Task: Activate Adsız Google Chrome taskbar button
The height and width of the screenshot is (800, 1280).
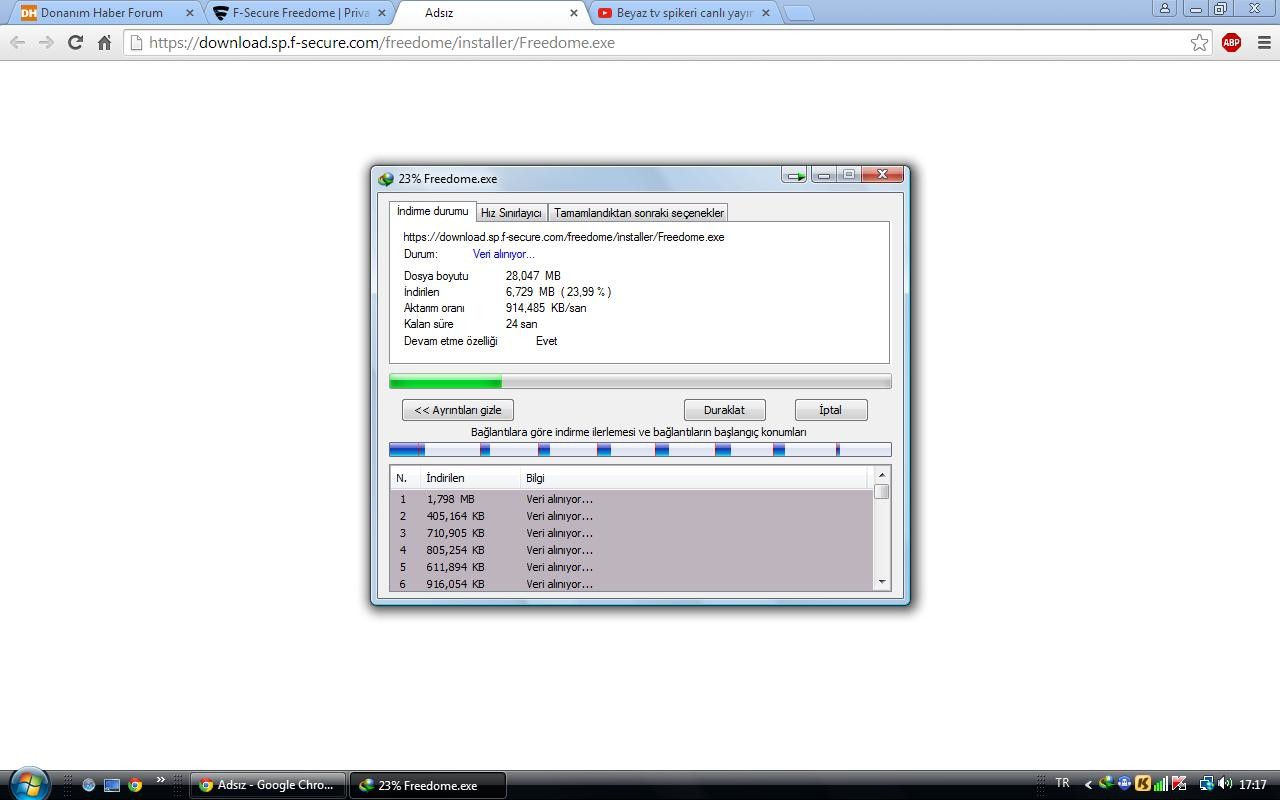Action: 269,785
